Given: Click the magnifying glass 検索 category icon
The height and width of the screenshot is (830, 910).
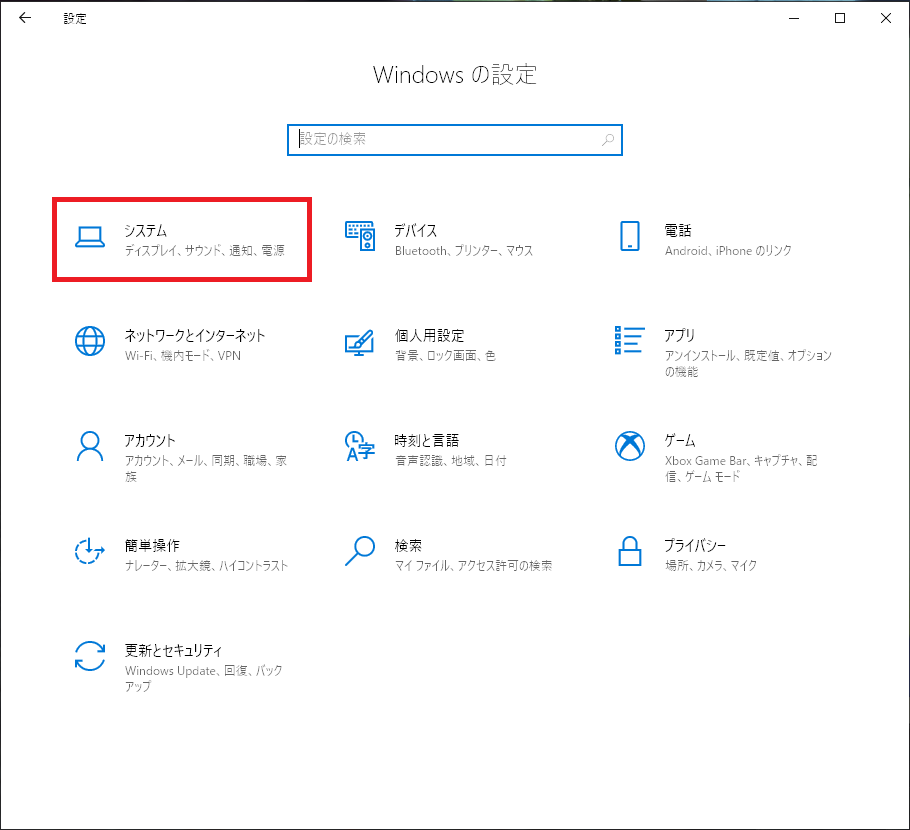Looking at the screenshot, I should [359, 551].
